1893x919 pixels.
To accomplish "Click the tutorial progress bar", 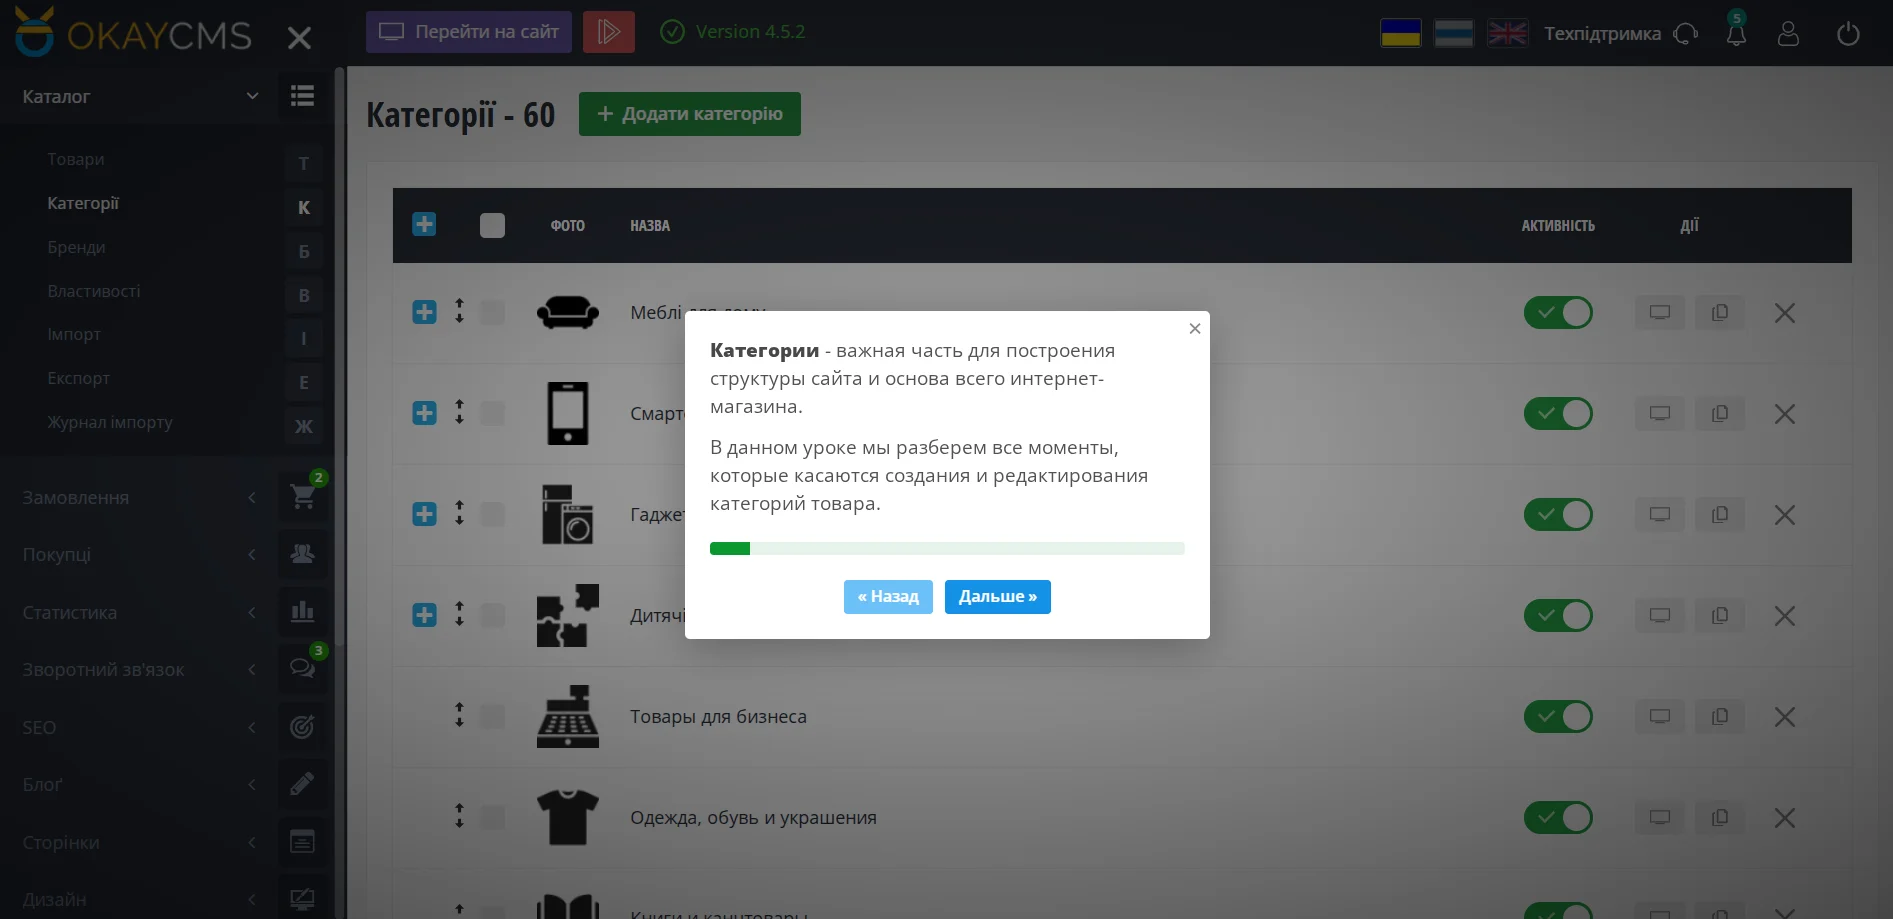I will [946, 548].
